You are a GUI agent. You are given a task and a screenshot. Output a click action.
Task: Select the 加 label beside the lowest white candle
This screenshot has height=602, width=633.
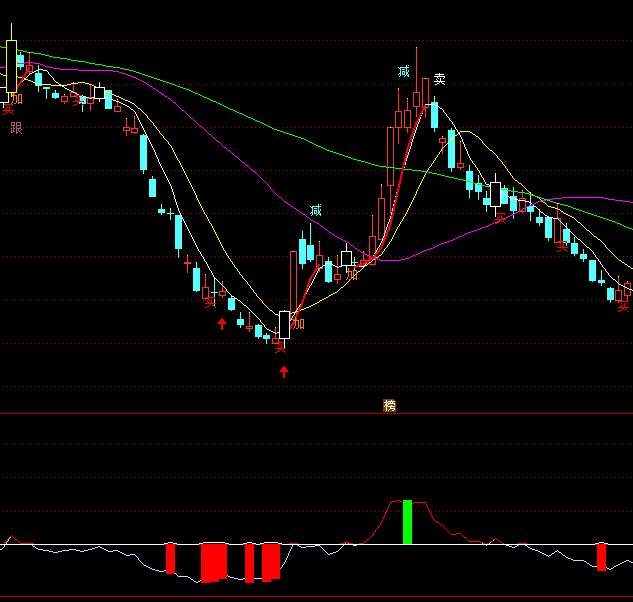[x=298, y=324]
